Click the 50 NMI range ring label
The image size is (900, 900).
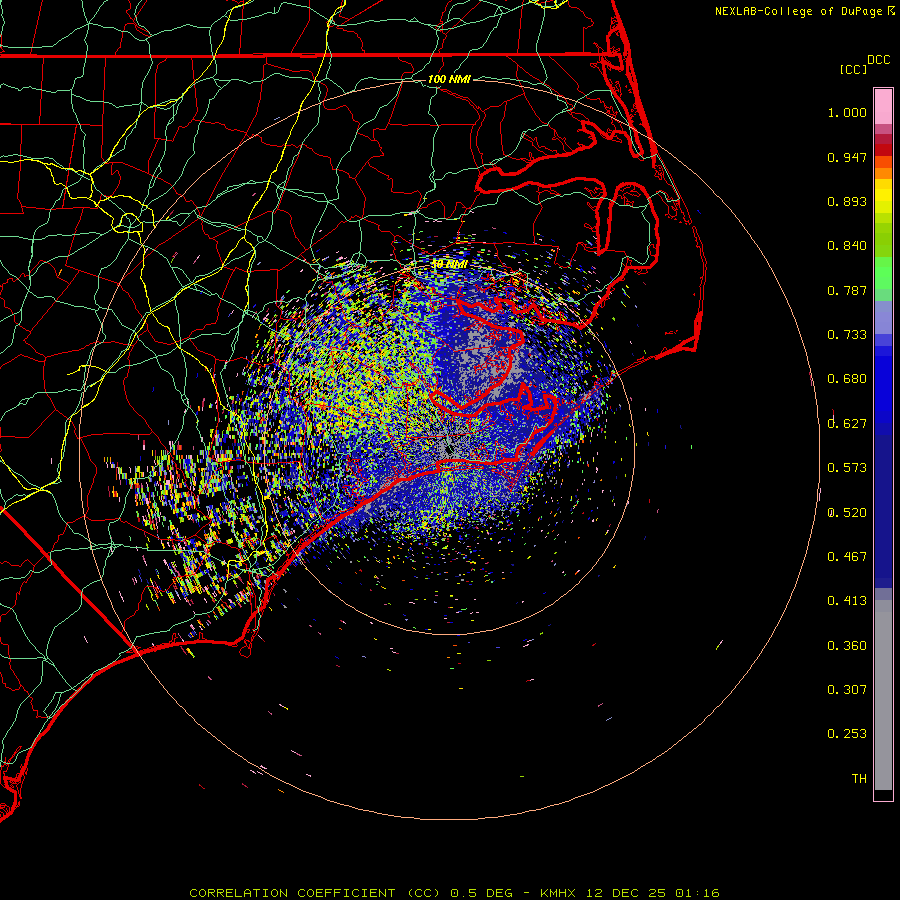pos(449,264)
